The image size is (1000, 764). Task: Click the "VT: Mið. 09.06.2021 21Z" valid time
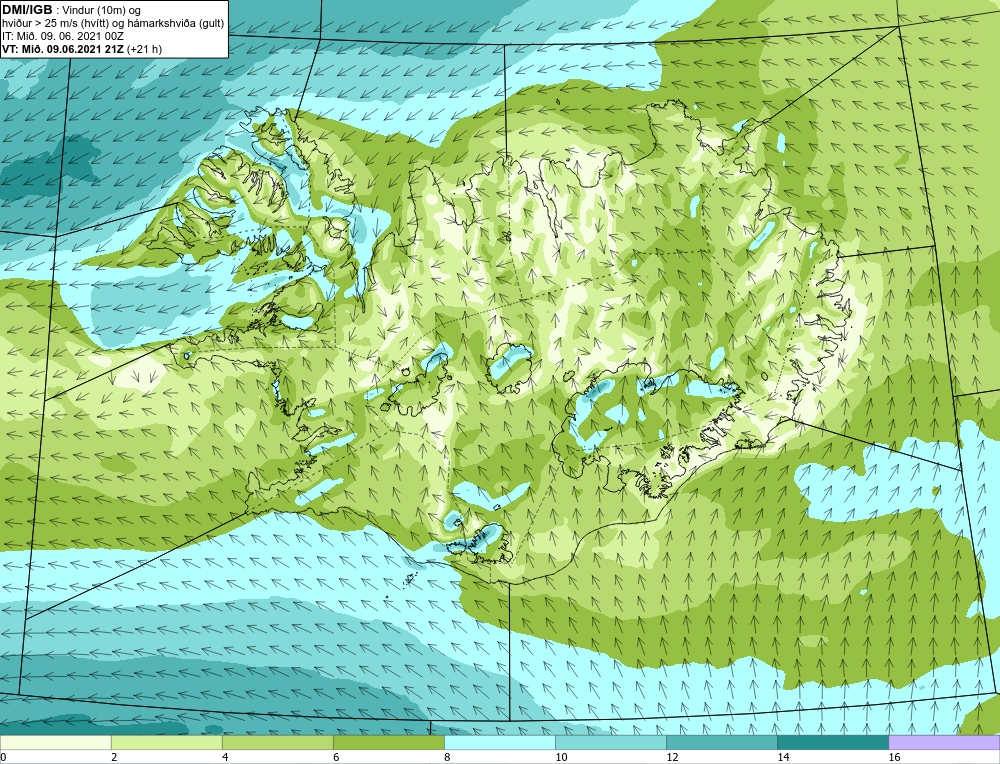click(63, 49)
